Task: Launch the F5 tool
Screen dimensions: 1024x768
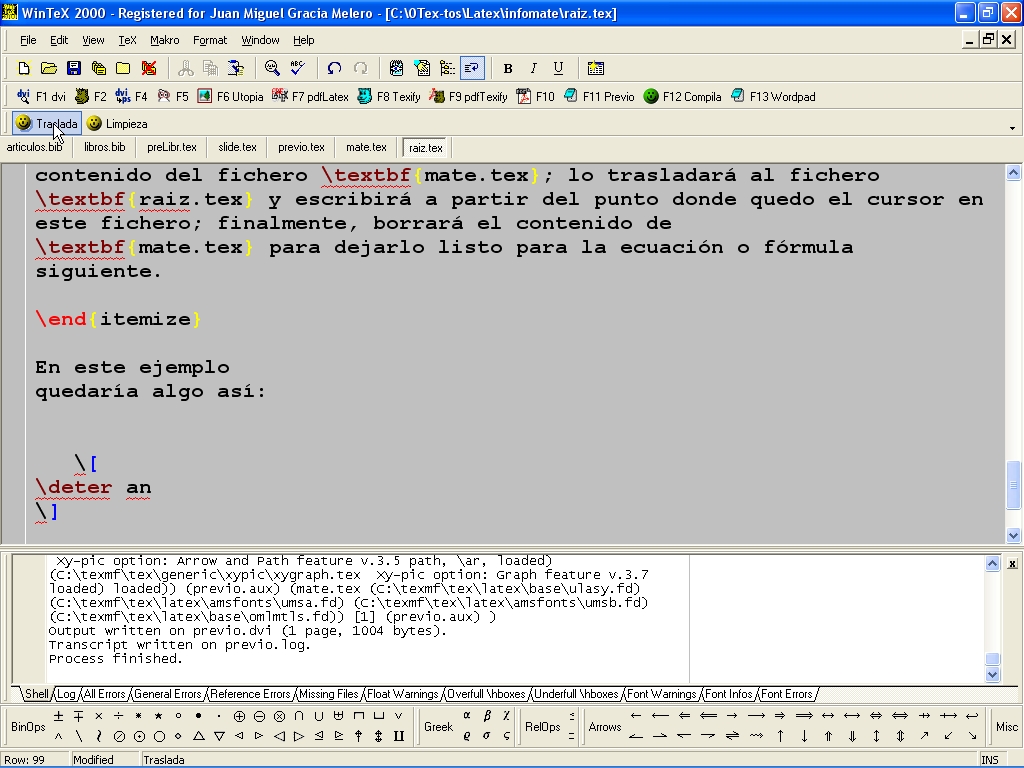Action: [172, 97]
